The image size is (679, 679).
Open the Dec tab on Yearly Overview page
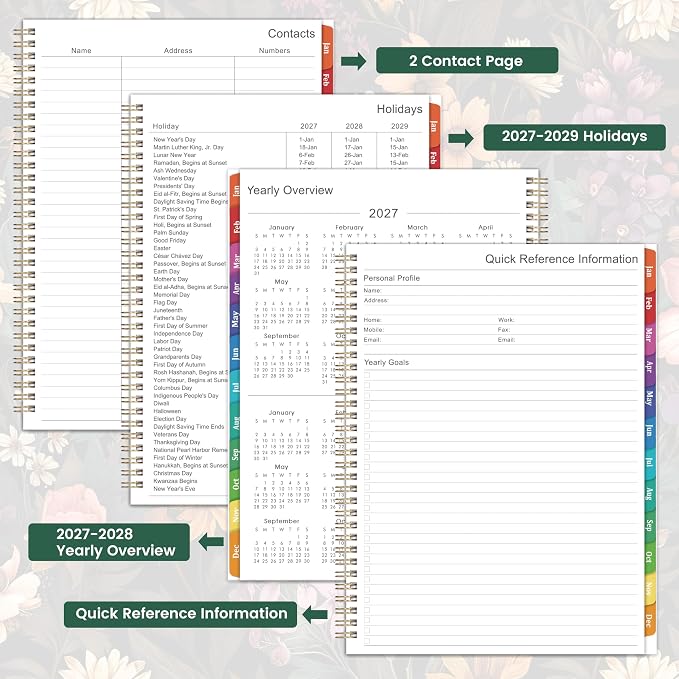pyautogui.click(x=235, y=551)
